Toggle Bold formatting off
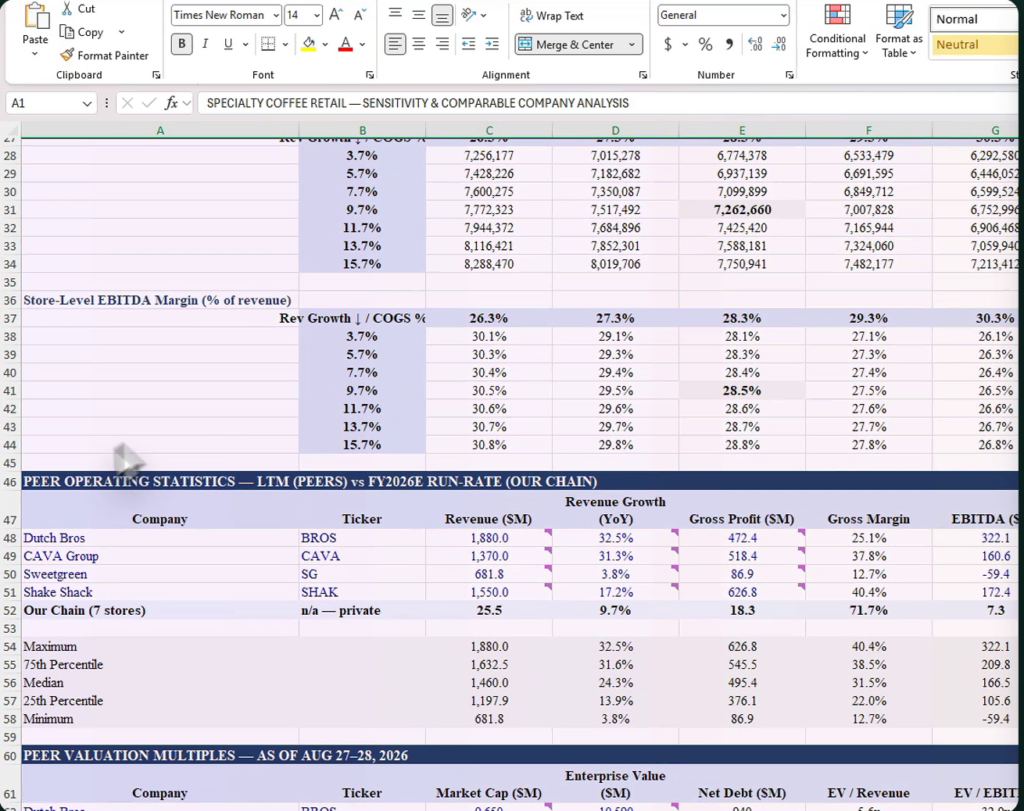Image resolution: width=1024 pixels, height=811 pixels. (182, 44)
